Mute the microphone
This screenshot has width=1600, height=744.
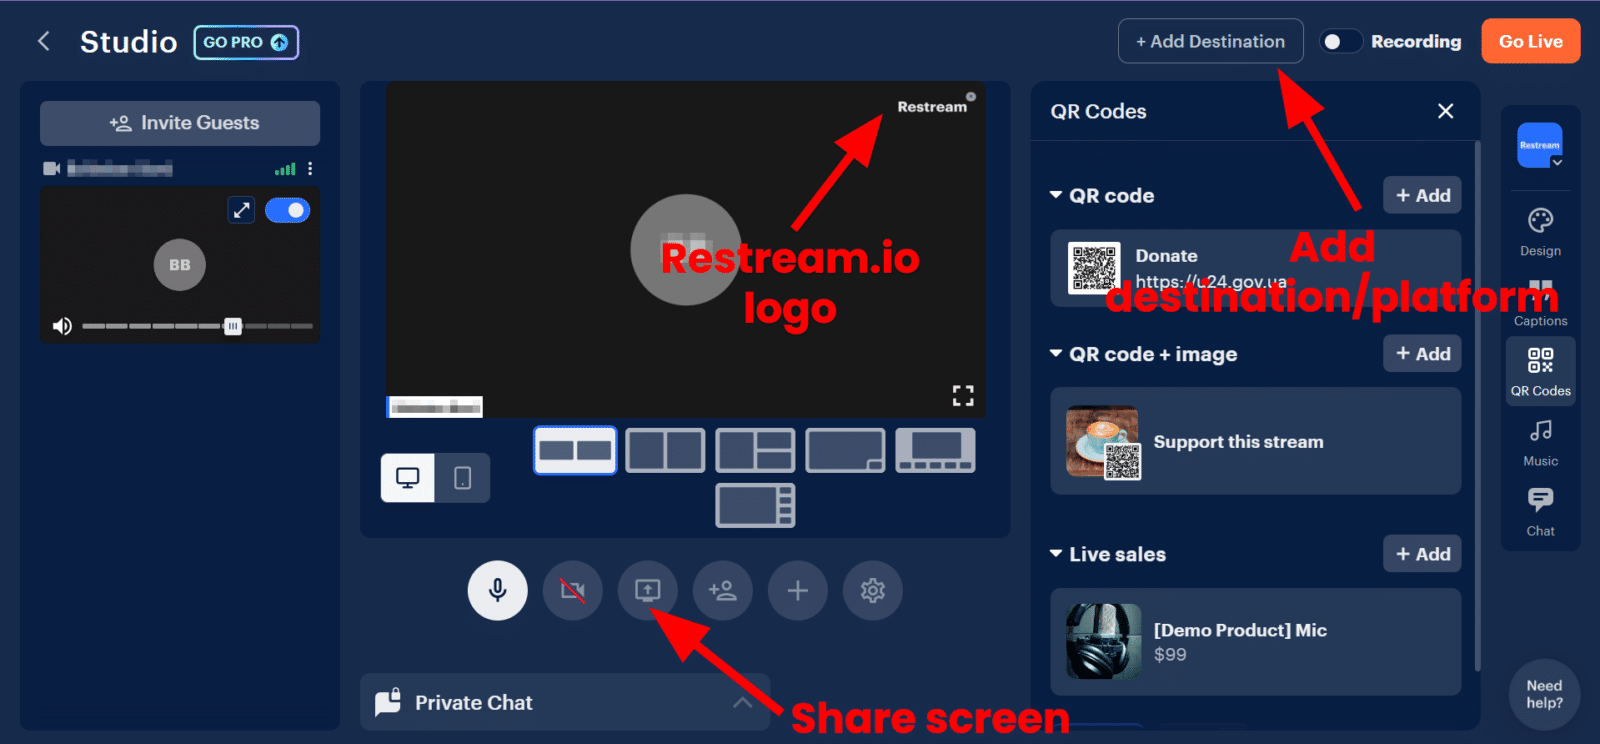click(x=498, y=590)
